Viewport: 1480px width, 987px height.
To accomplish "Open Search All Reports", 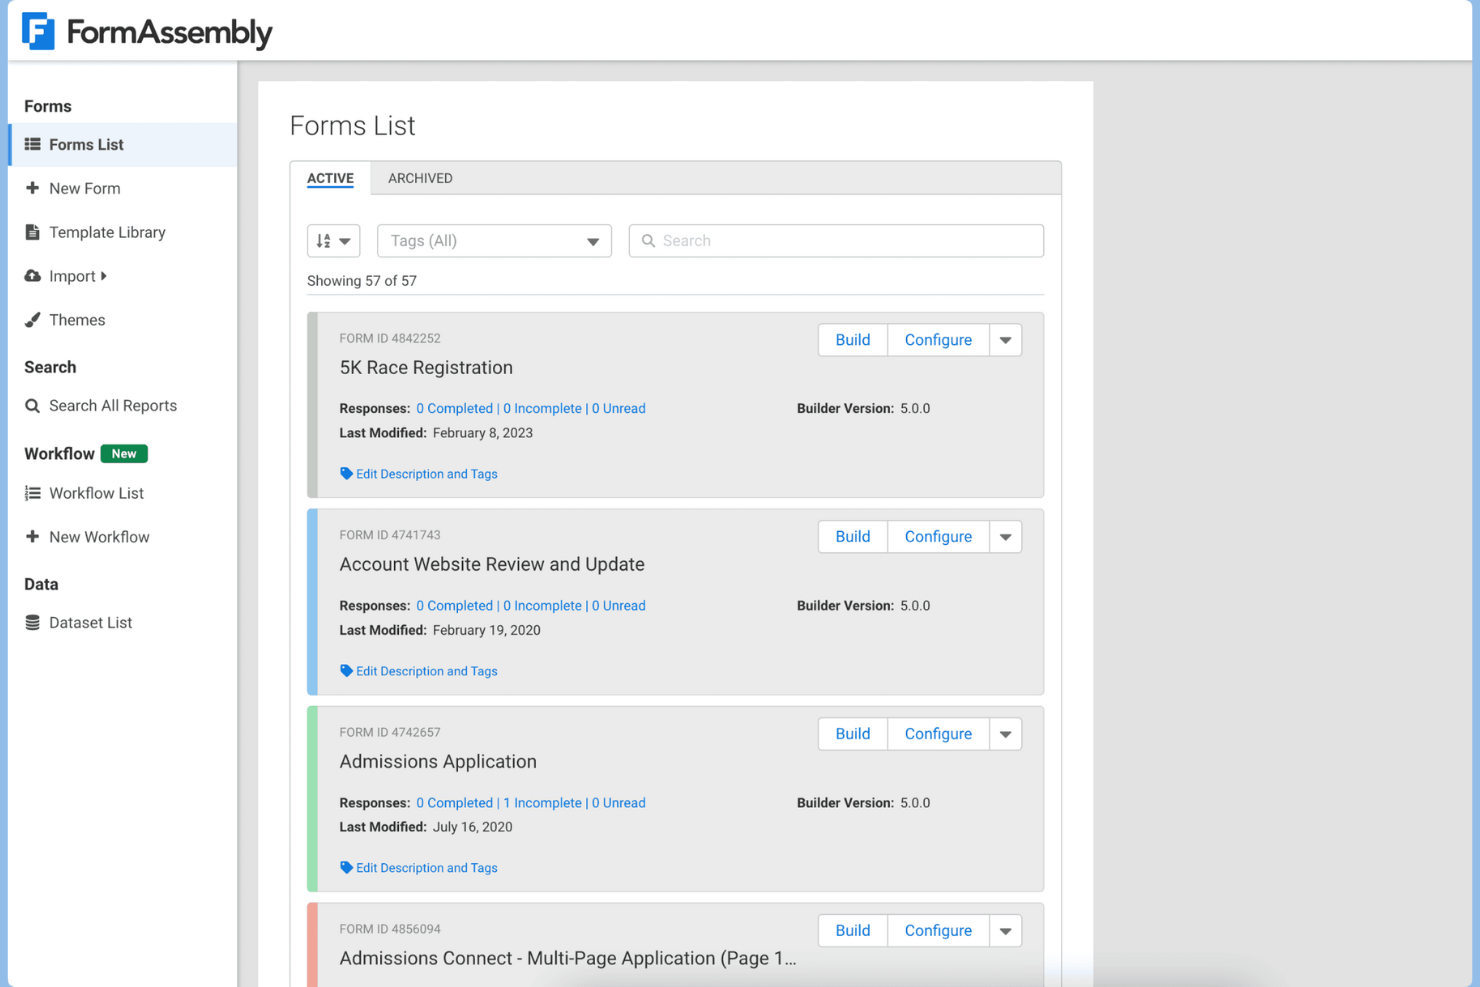I will tap(33, 405).
